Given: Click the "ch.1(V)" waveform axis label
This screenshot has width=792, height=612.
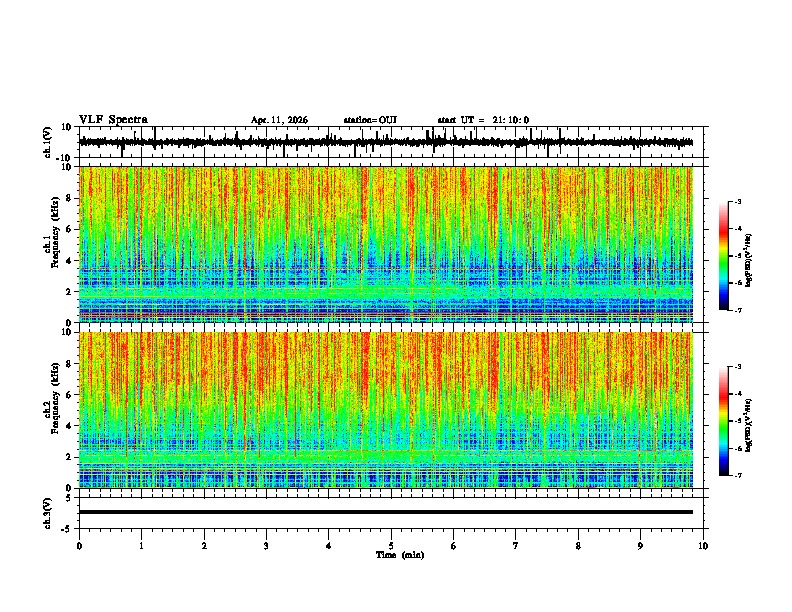Looking at the screenshot, I should (48, 142).
